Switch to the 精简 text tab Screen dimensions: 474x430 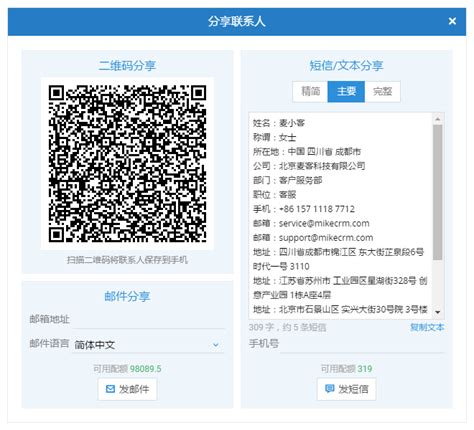click(x=310, y=91)
